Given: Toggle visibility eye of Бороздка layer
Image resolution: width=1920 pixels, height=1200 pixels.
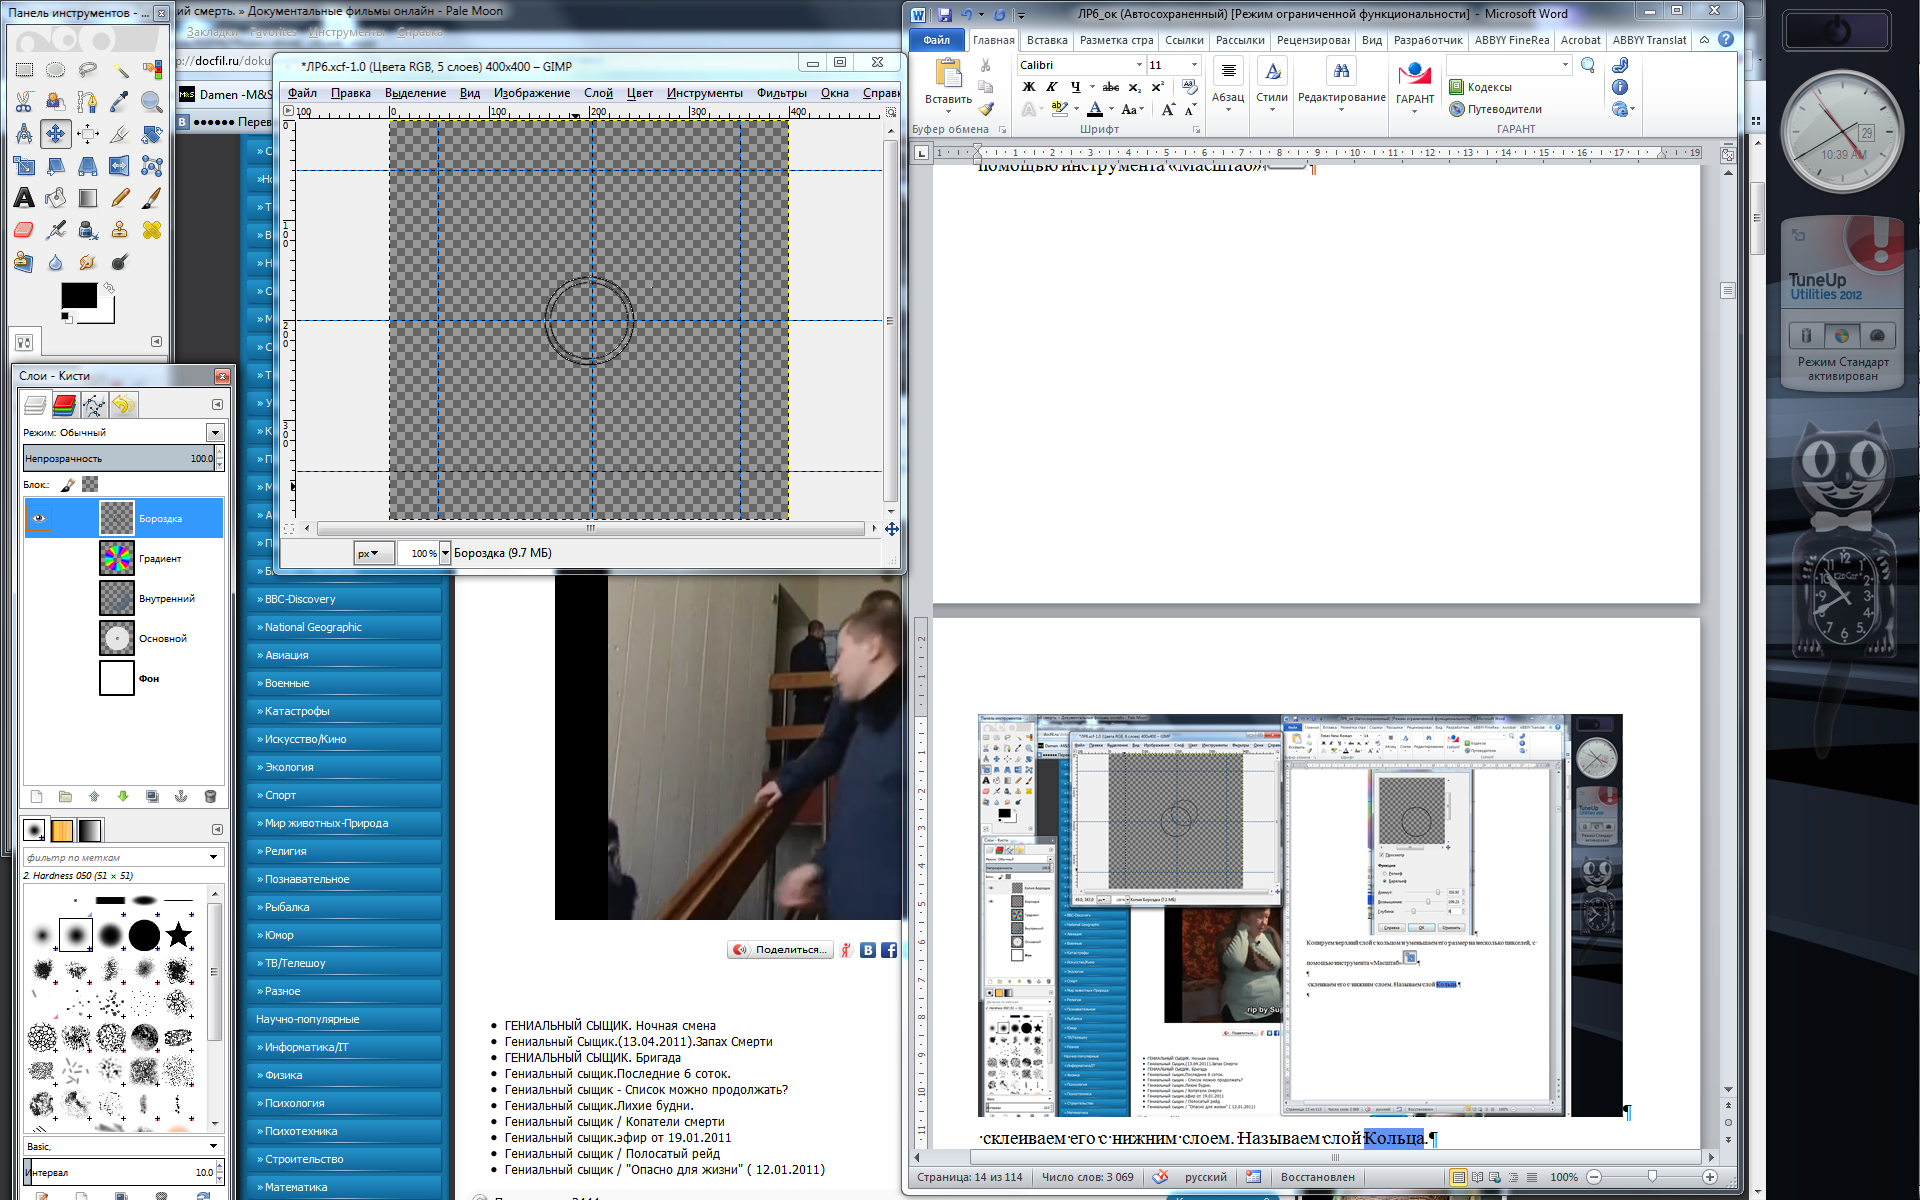Looking at the screenshot, I should (x=39, y=518).
